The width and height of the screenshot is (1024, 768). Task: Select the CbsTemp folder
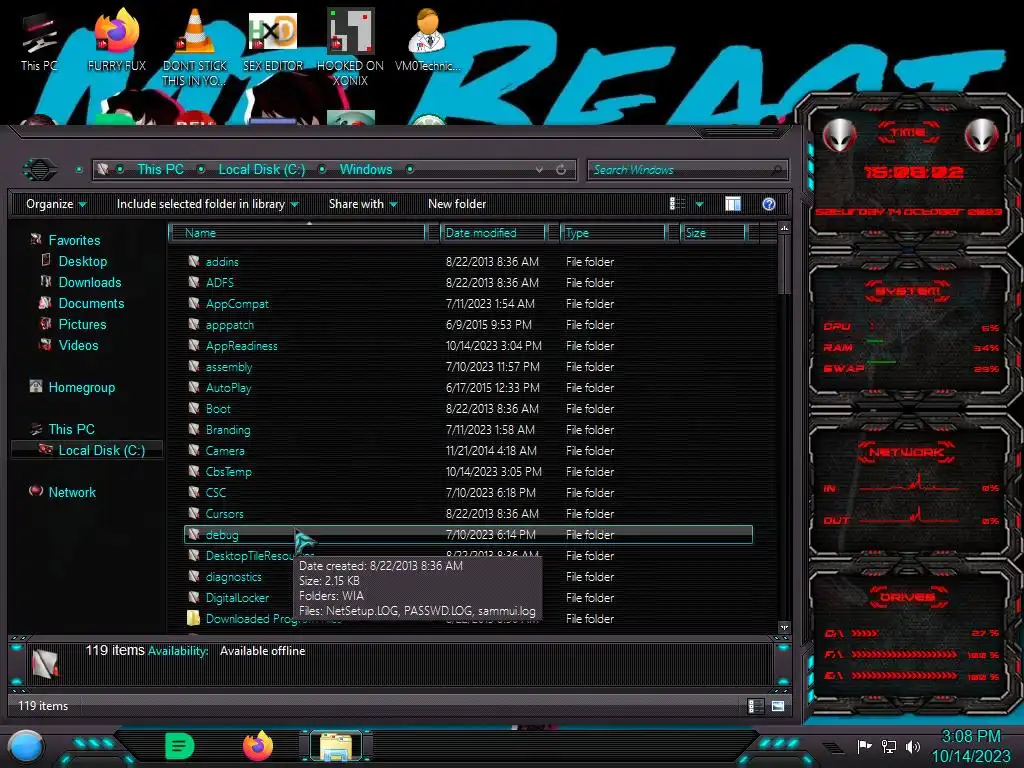229,472
